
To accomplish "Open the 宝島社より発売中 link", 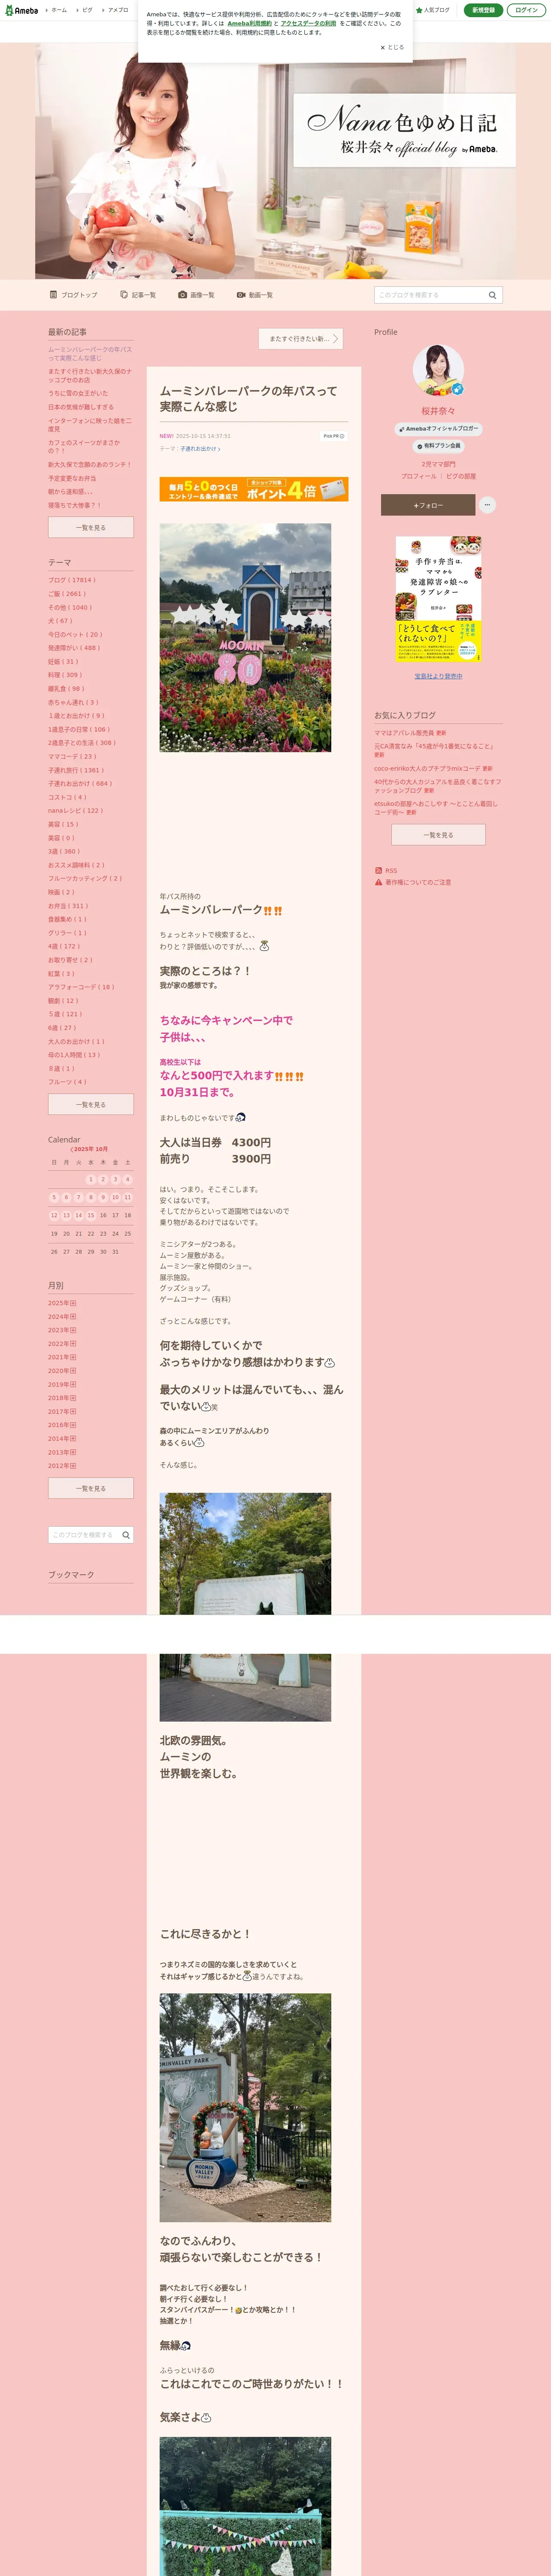I will point(438,677).
